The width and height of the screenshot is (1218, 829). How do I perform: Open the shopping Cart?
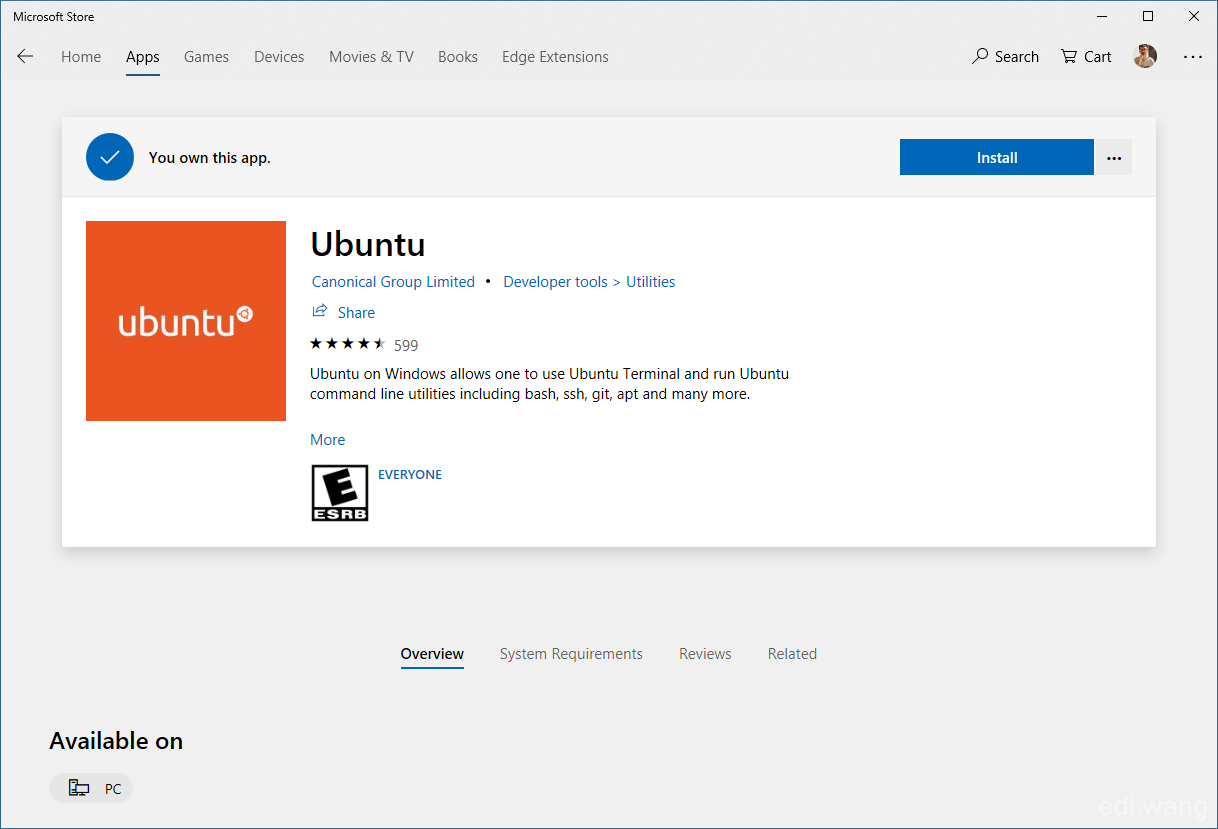click(1086, 57)
